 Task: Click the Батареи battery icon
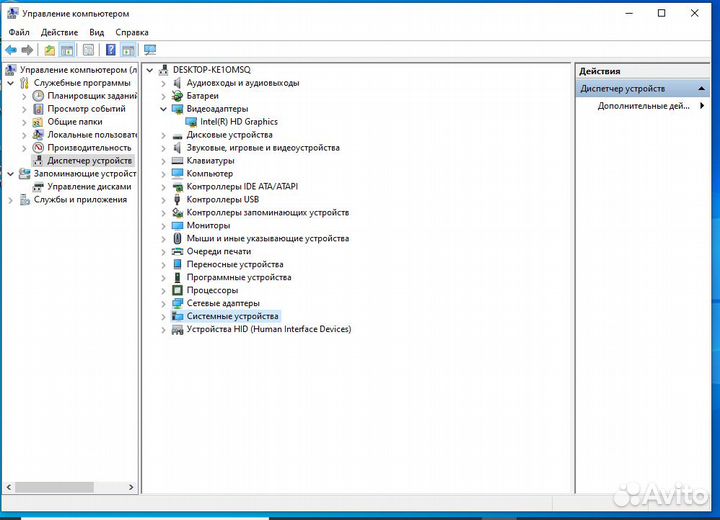click(x=177, y=96)
